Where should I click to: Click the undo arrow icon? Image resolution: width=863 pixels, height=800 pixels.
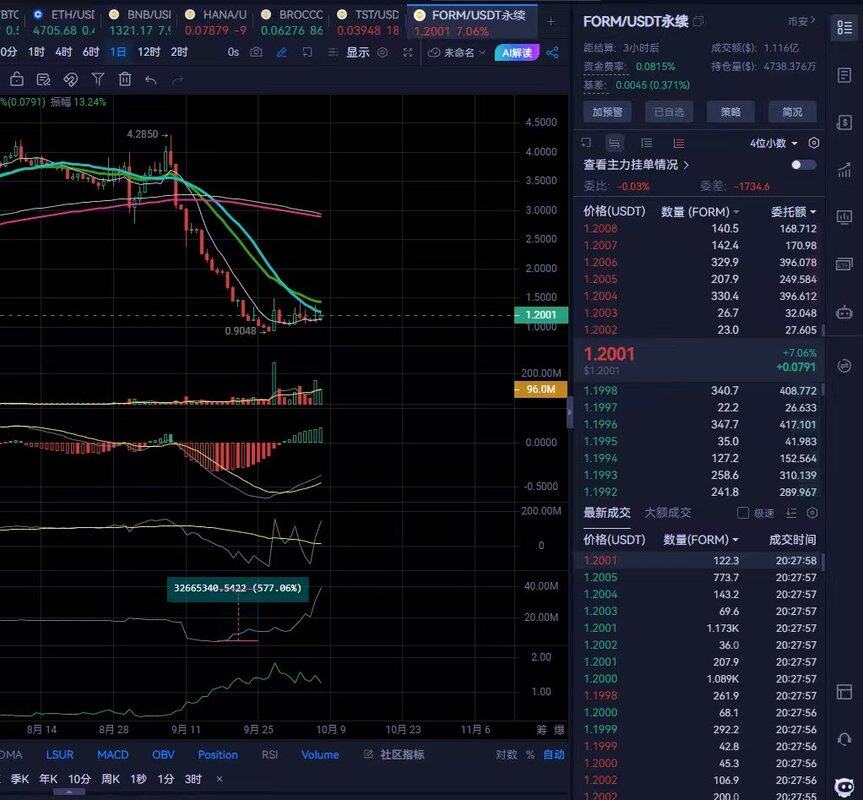click(151, 79)
